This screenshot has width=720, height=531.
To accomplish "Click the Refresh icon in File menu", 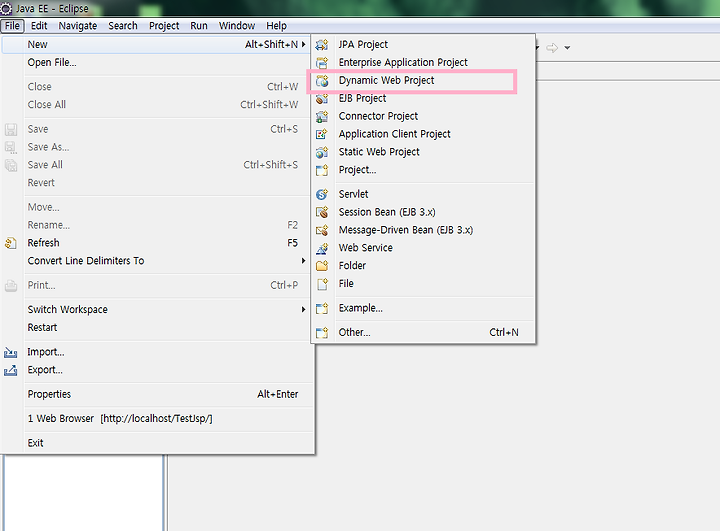I will pos(11,243).
